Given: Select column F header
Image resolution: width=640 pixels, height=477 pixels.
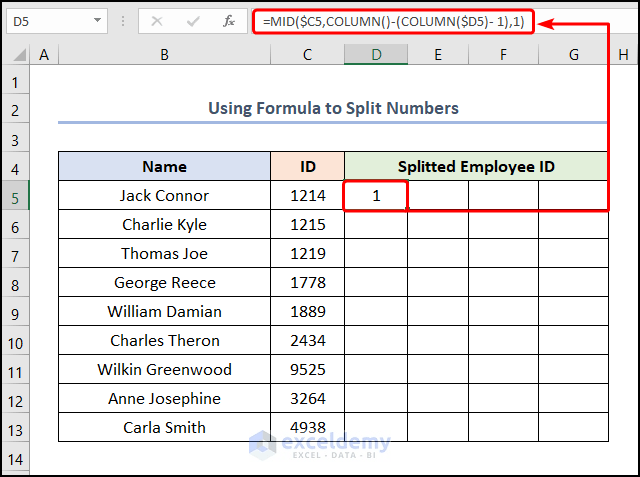Looking at the screenshot, I should 503,55.
